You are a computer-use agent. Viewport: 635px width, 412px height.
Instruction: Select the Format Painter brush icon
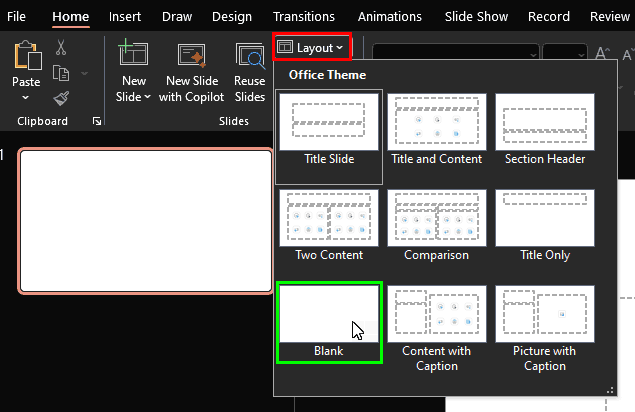[x=61, y=97]
